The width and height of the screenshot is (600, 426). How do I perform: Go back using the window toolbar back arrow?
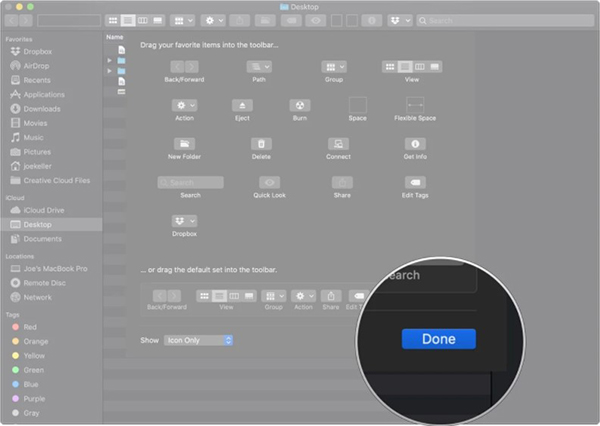(x=11, y=20)
